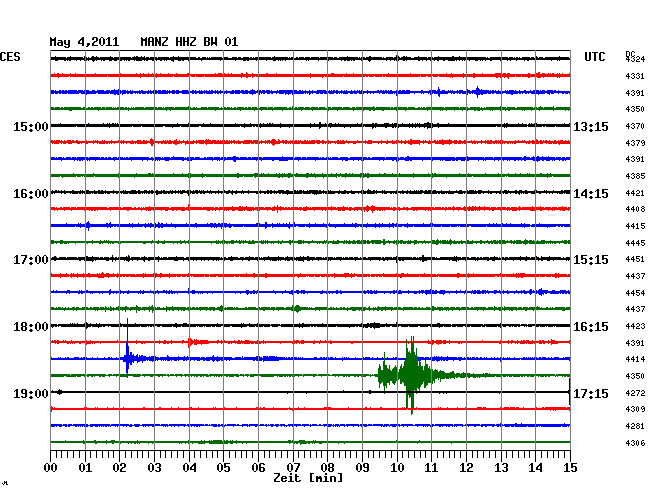Click the 14:15 UTC time label
This screenshot has height=494, width=650.
pyautogui.click(x=590, y=194)
